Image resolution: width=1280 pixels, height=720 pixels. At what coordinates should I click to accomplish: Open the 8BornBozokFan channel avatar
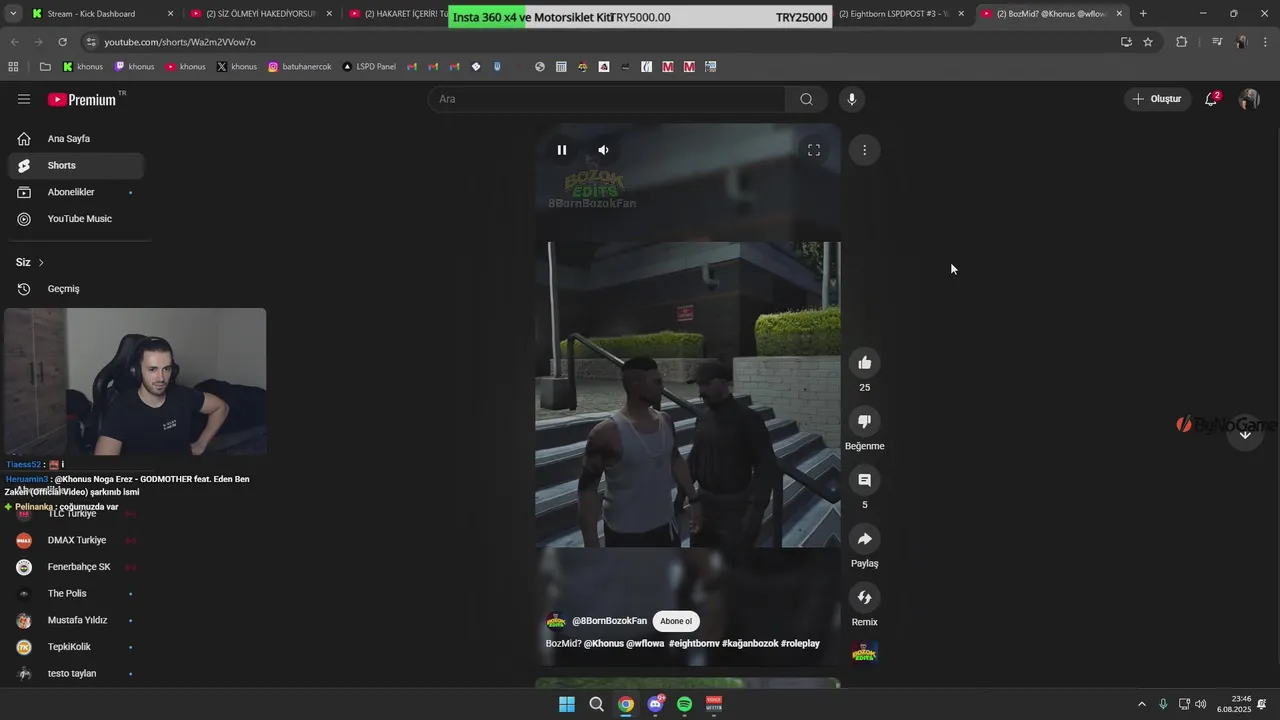[x=556, y=621]
